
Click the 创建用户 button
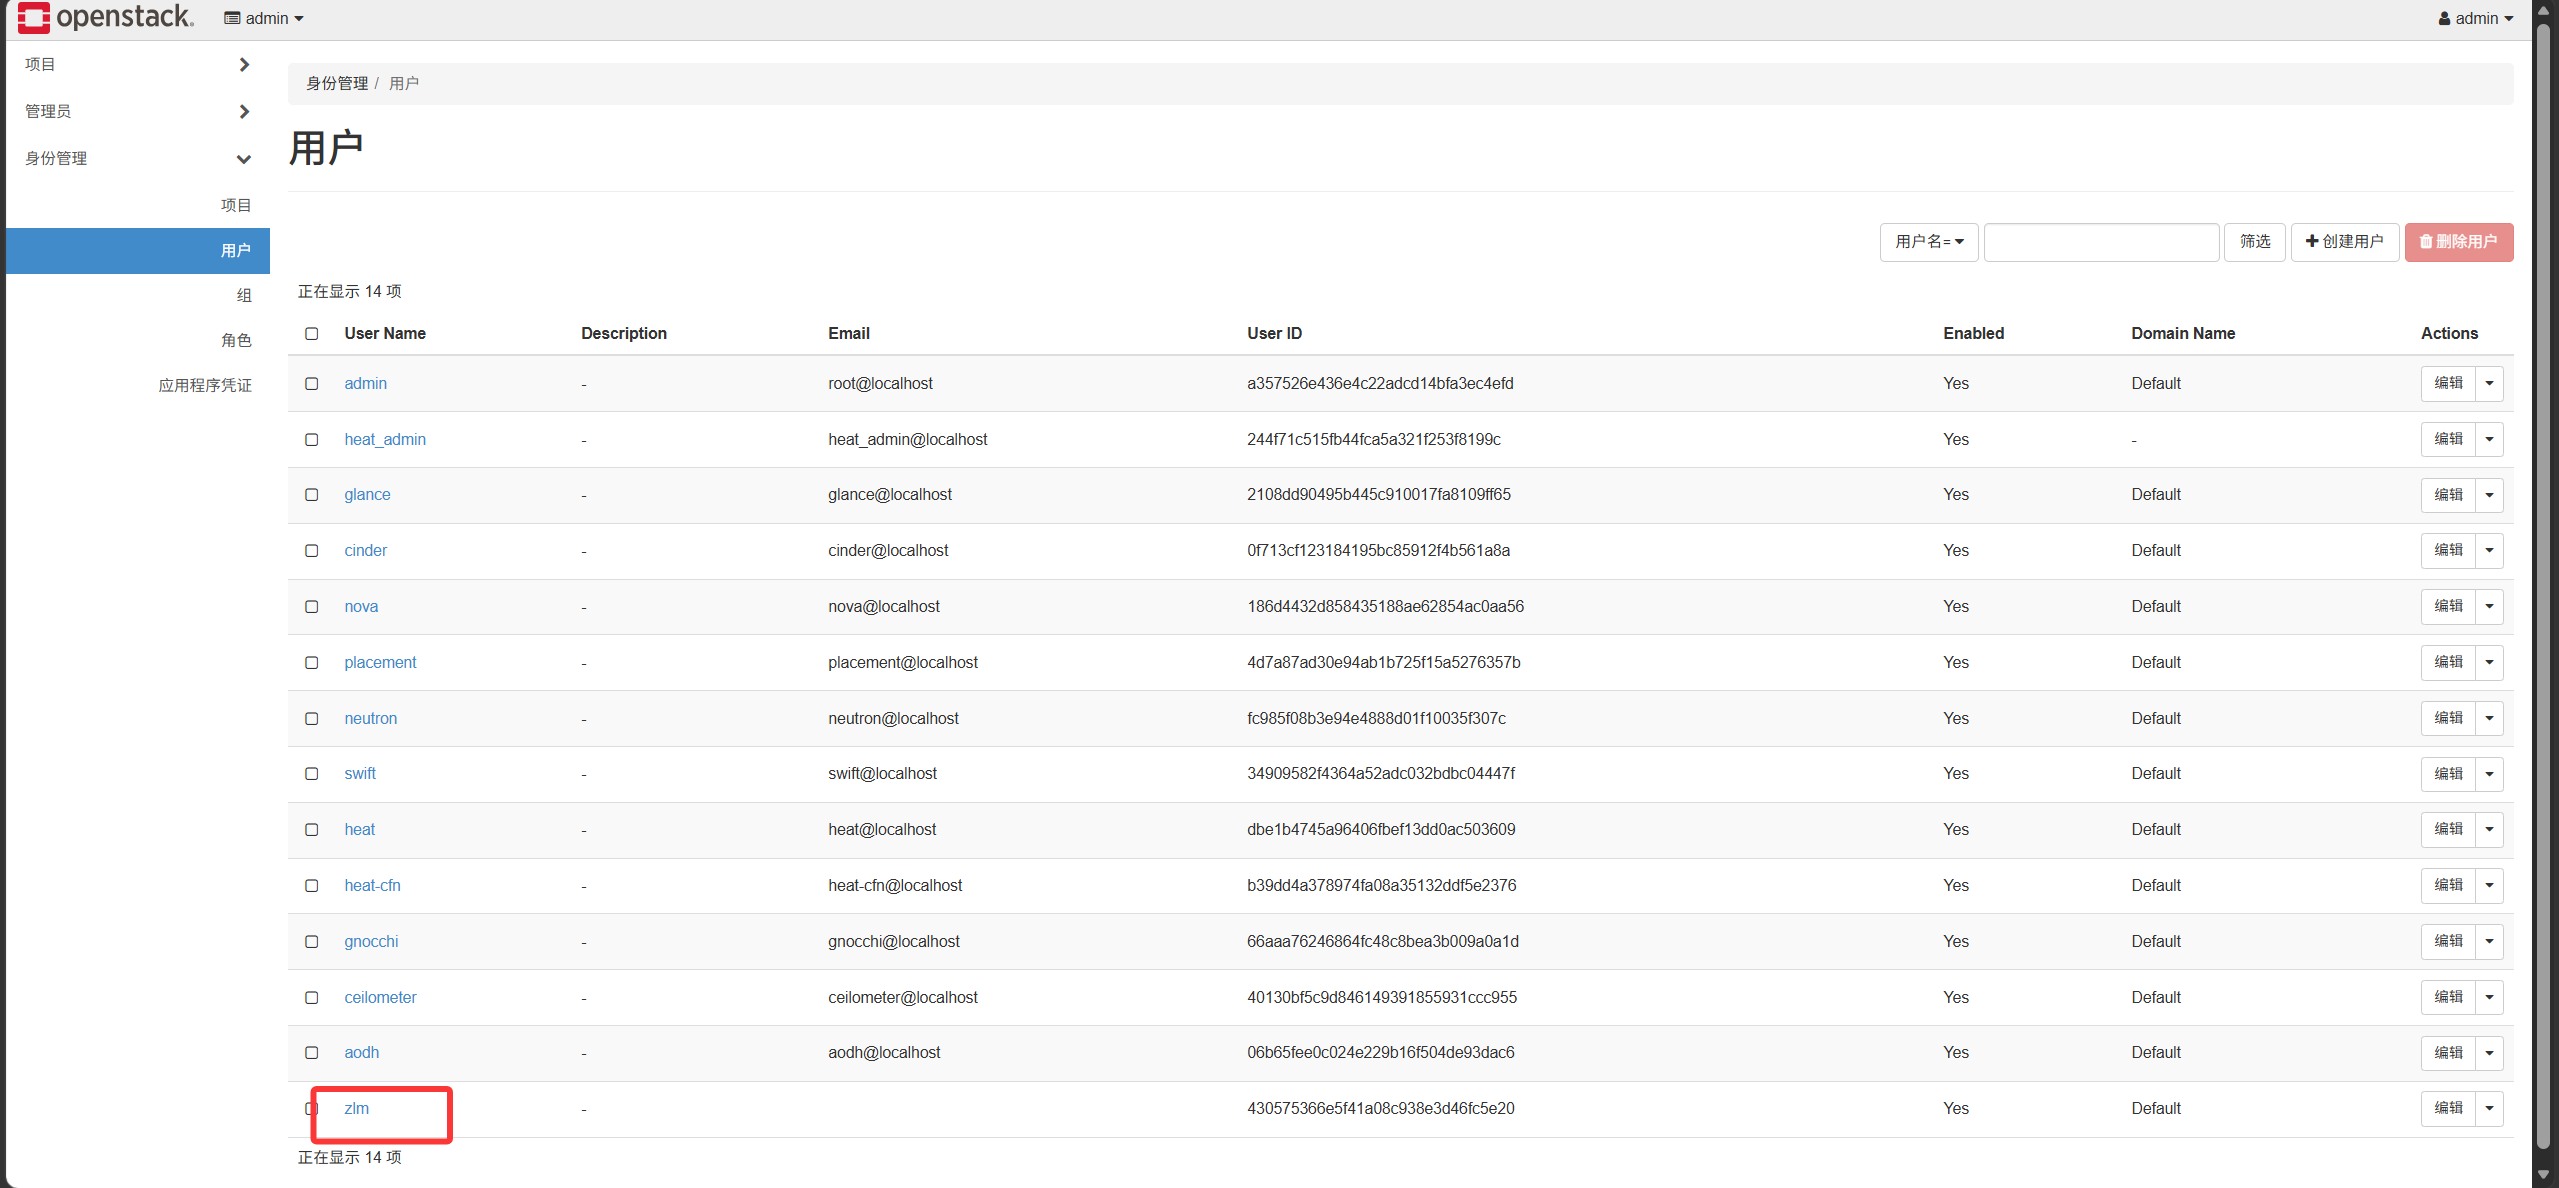2344,242
